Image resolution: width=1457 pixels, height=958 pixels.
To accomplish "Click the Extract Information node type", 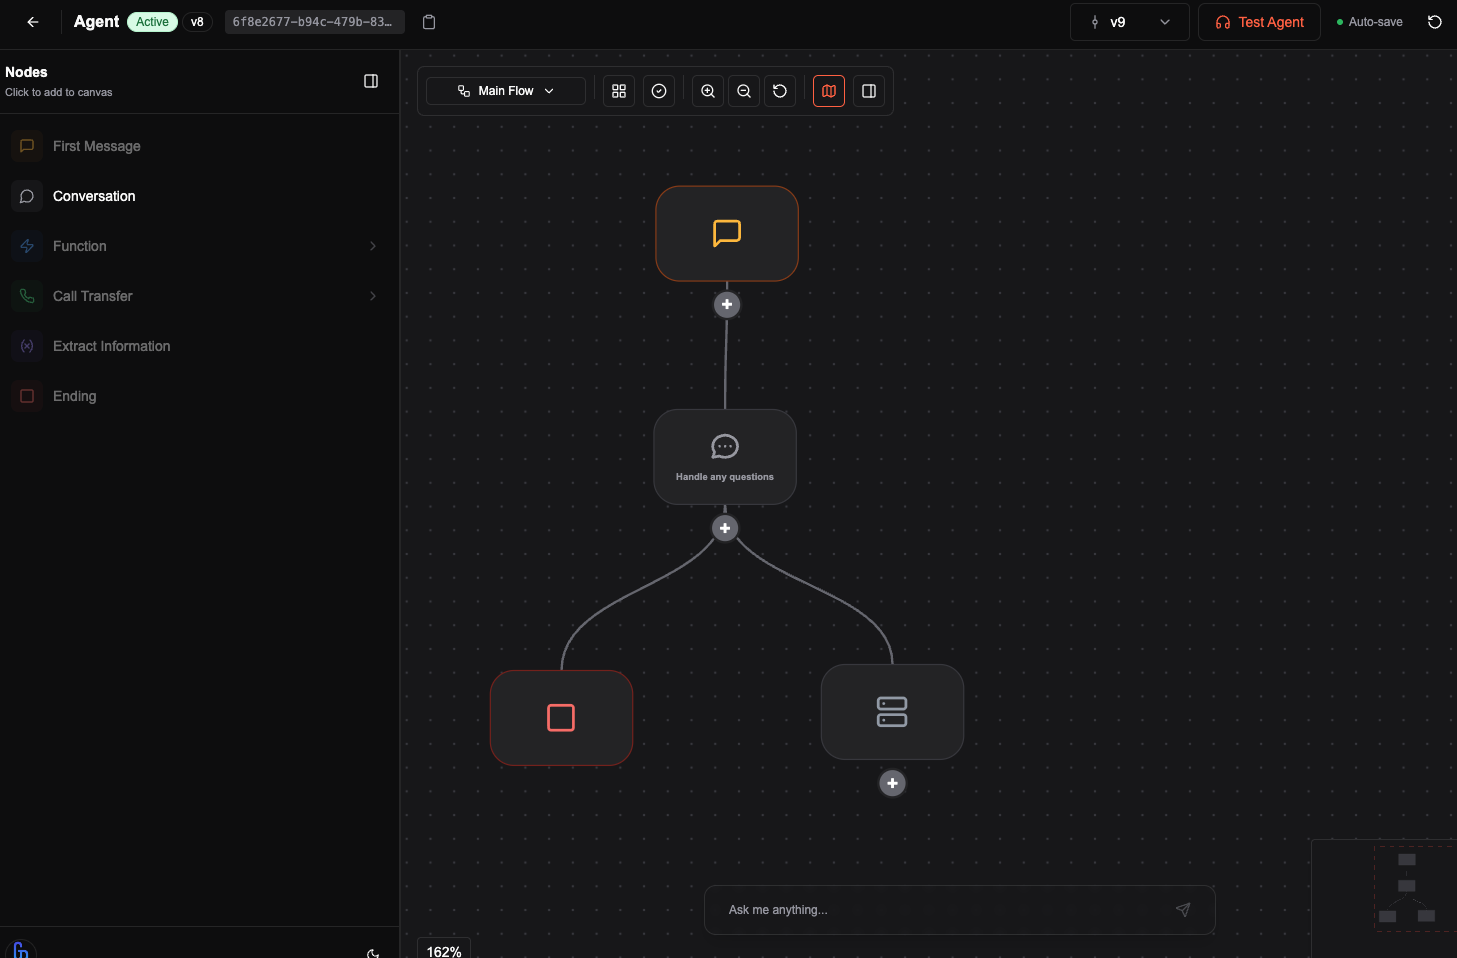I will coord(111,346).
